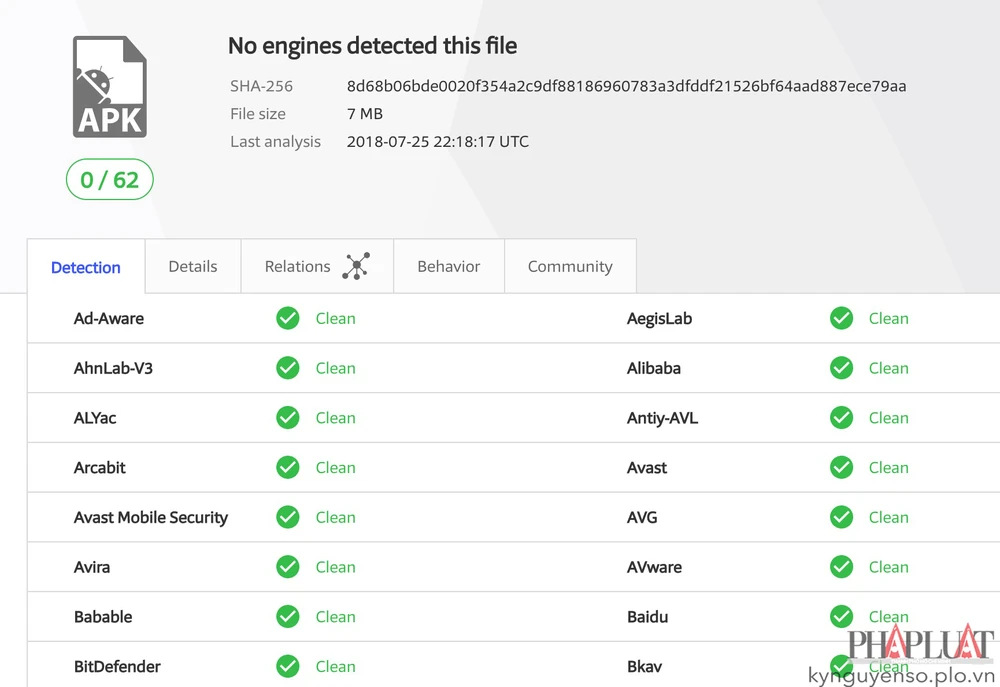
Task: Click the green checkmark beside Avira
Action: [x=288, y=567]
